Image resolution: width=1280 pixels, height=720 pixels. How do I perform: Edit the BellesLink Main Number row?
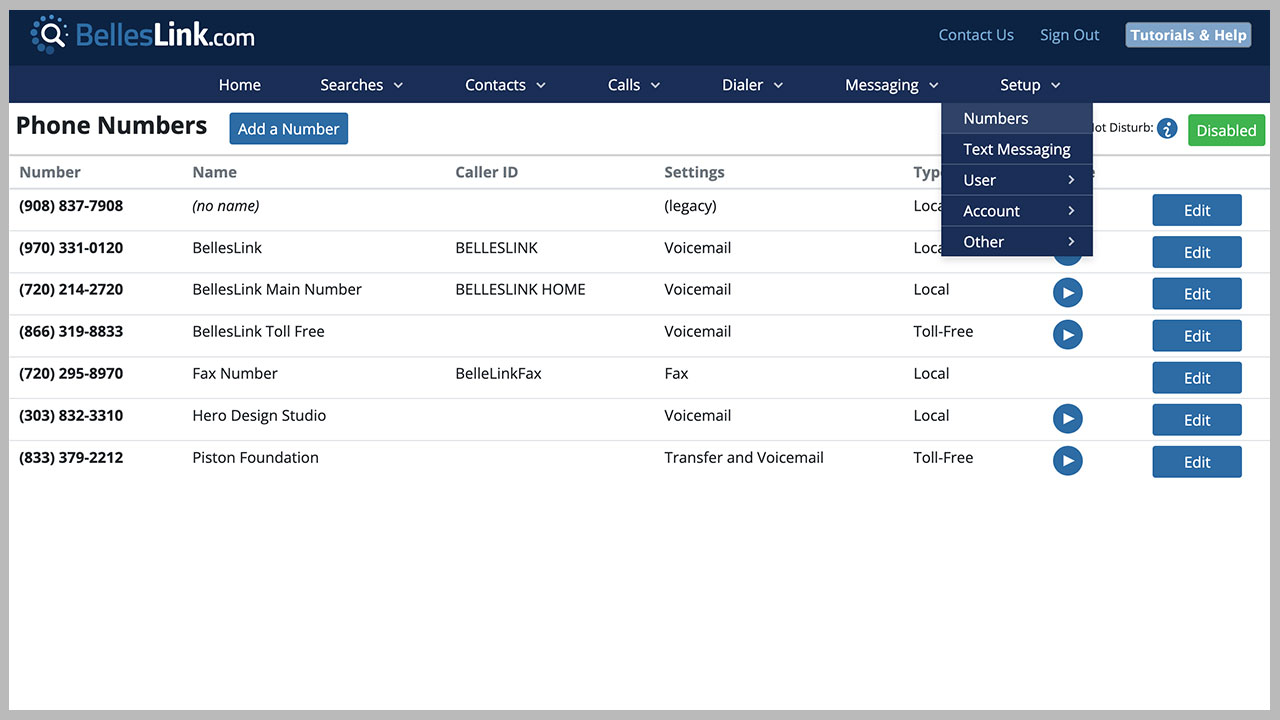(x=1197, y=294)
